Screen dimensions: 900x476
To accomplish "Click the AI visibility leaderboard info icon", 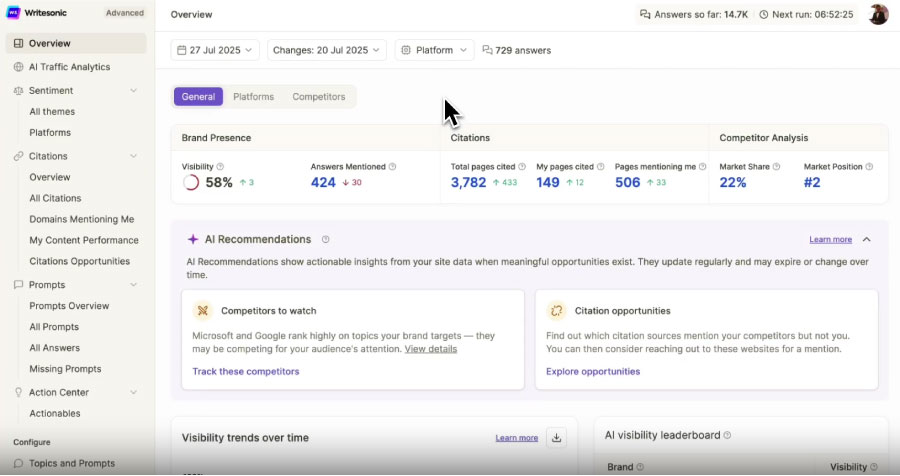I will (x=727, y=436).
